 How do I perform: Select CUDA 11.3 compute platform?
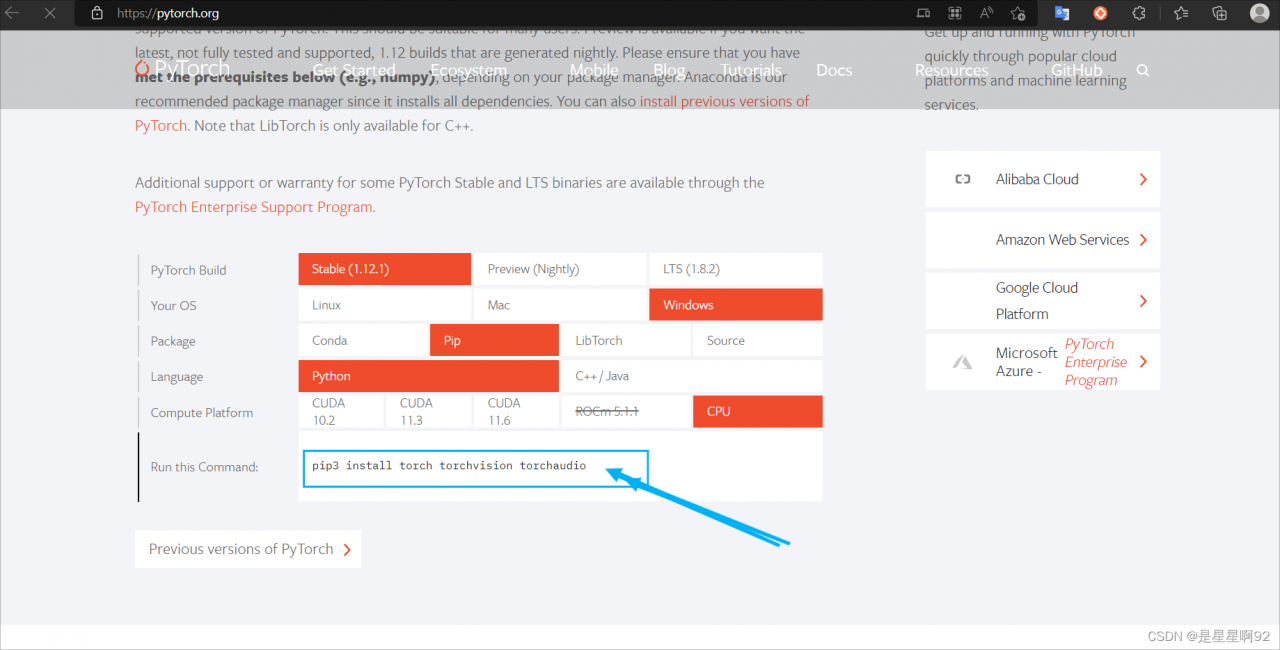coord(429,412)
